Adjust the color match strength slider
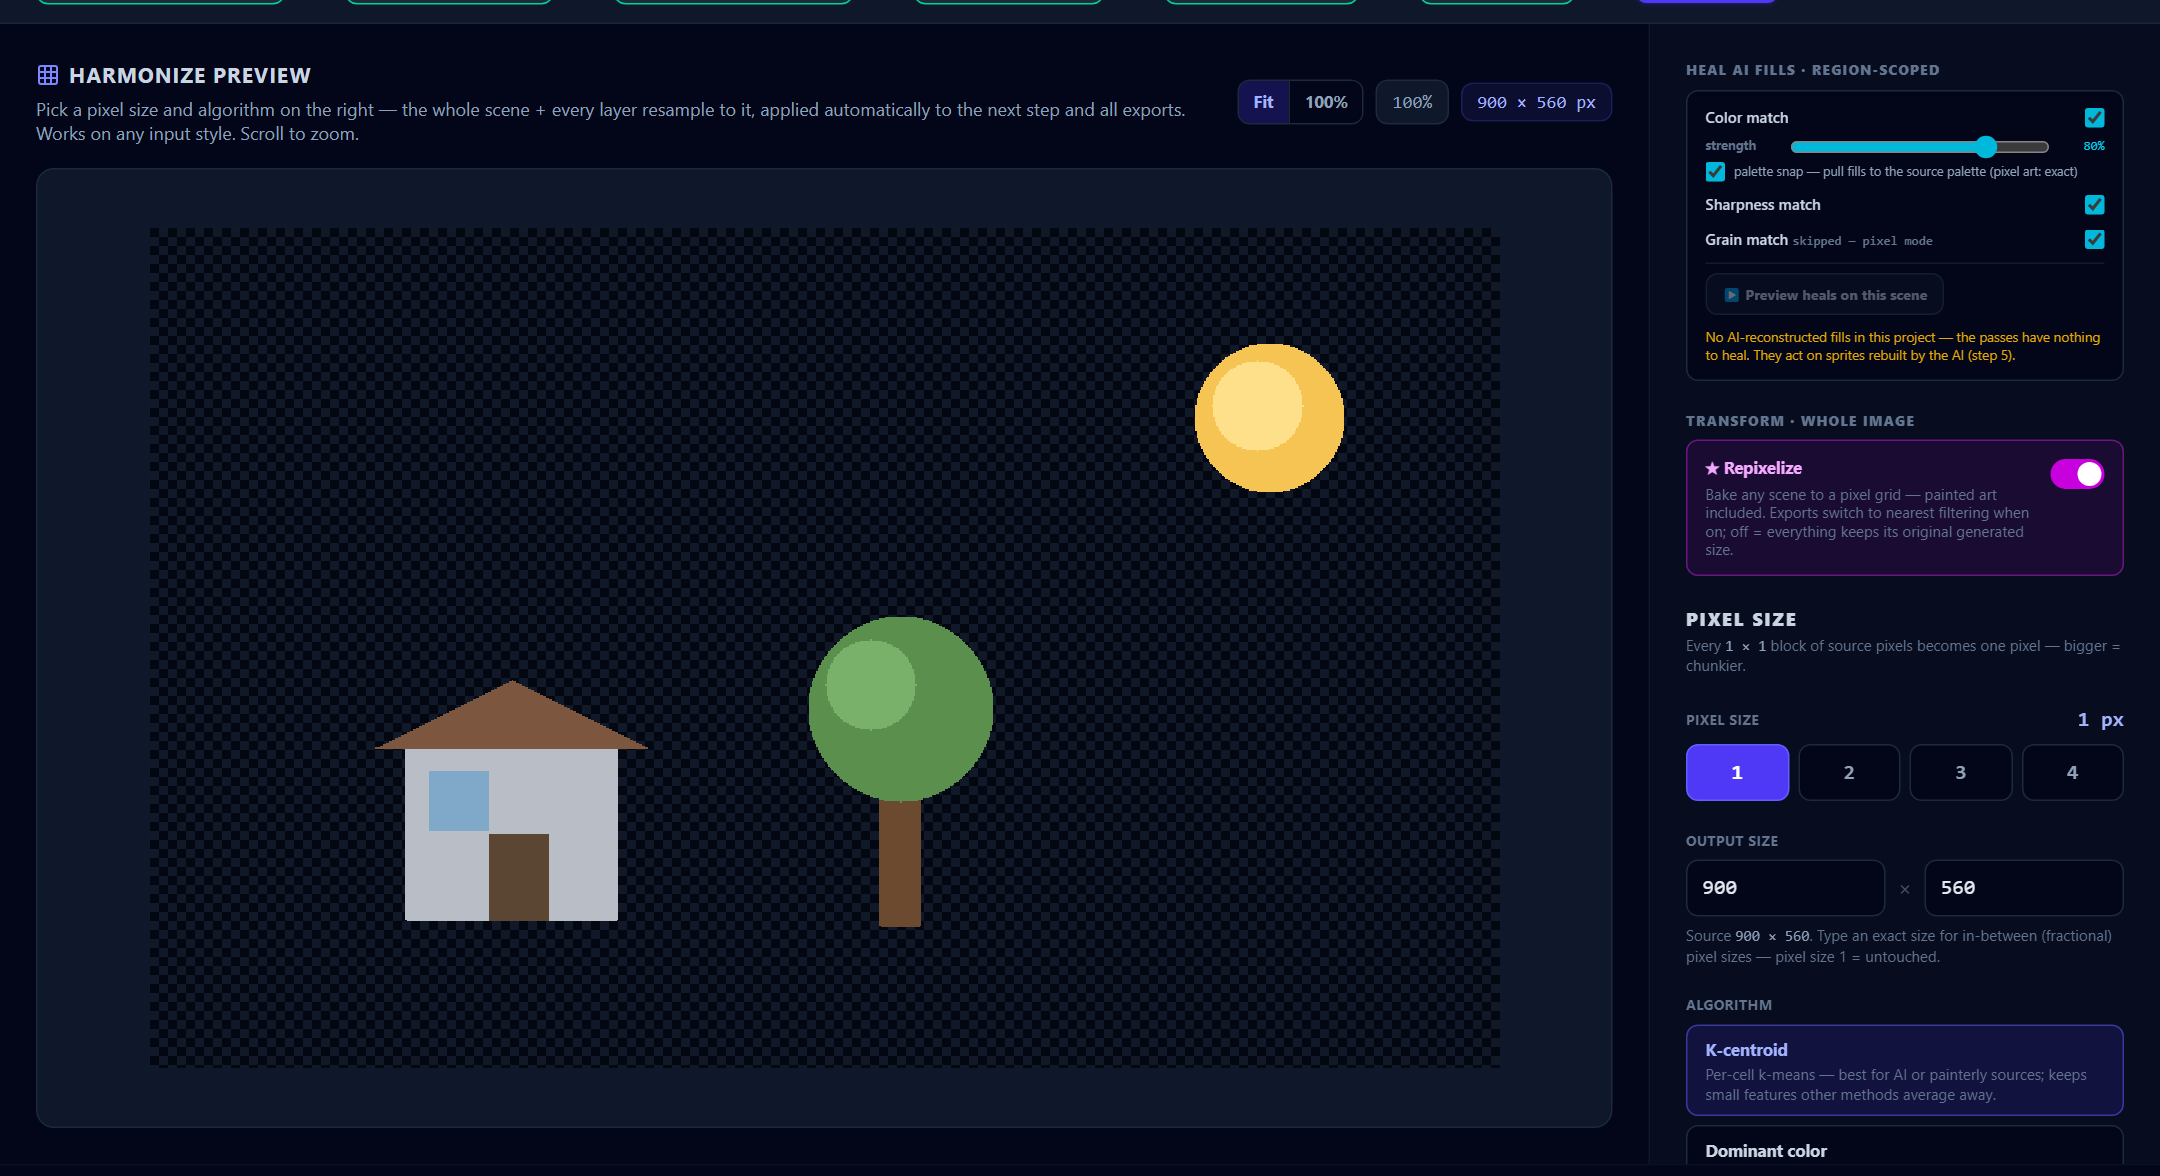This screenshot has width=2160, height=1176. (x=1919, y=147)
